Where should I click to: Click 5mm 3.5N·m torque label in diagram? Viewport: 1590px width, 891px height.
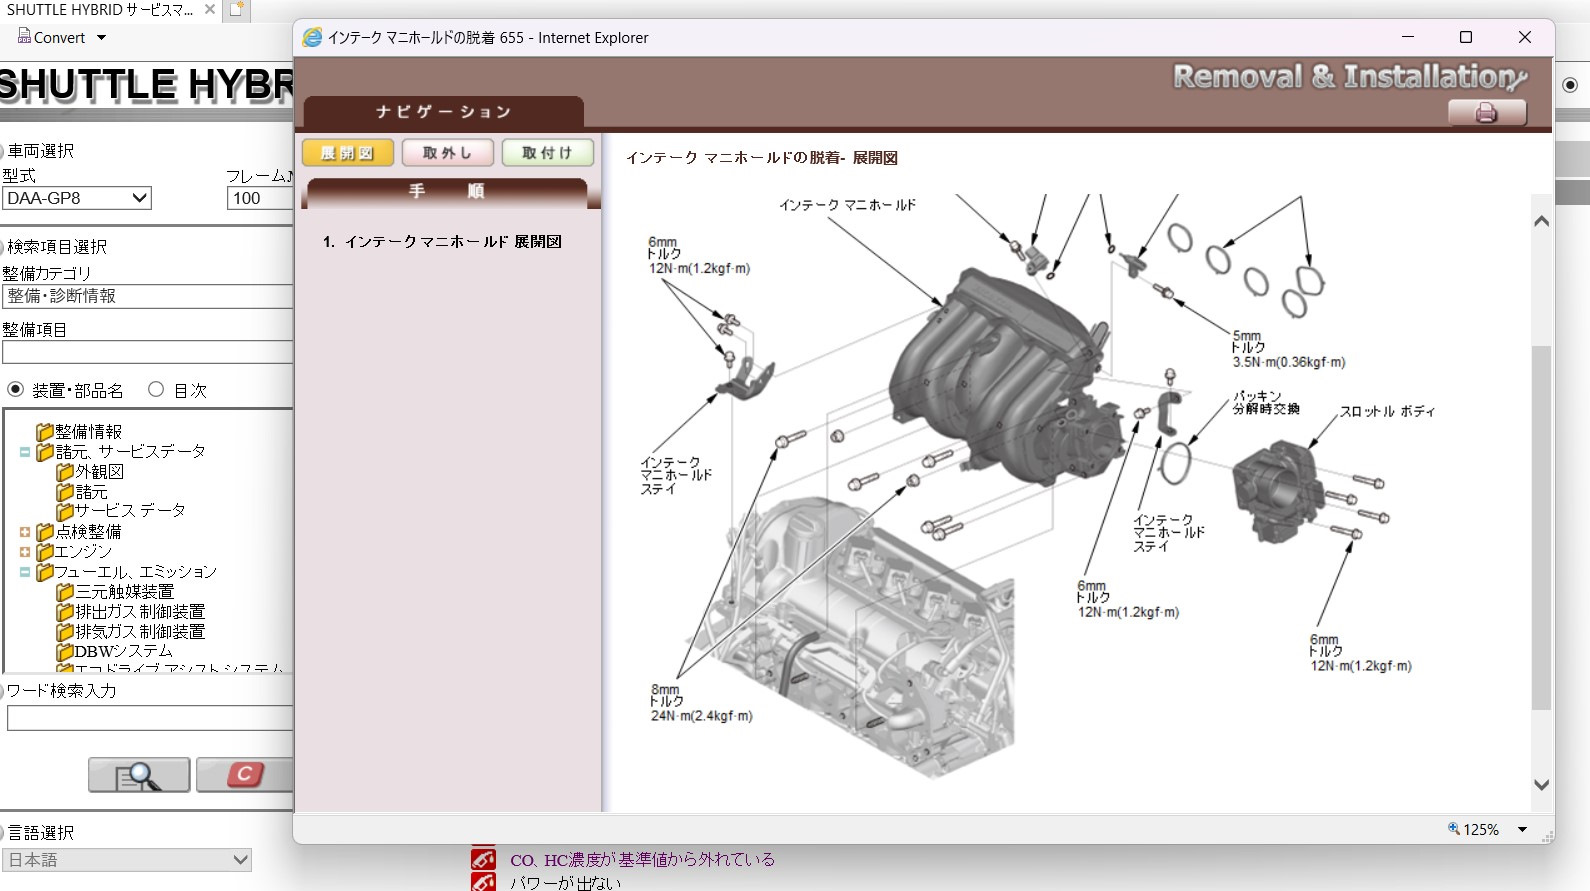click(1288, 349)
